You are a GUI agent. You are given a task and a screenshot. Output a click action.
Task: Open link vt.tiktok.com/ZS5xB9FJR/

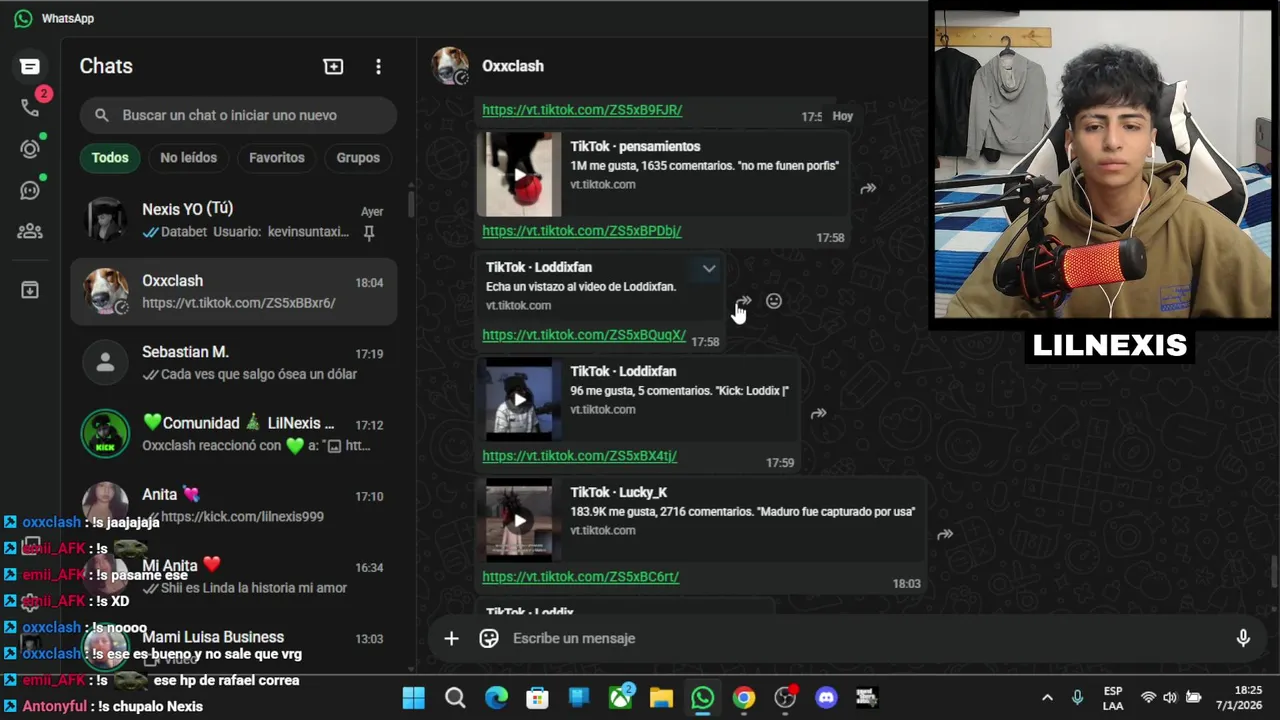582,110
